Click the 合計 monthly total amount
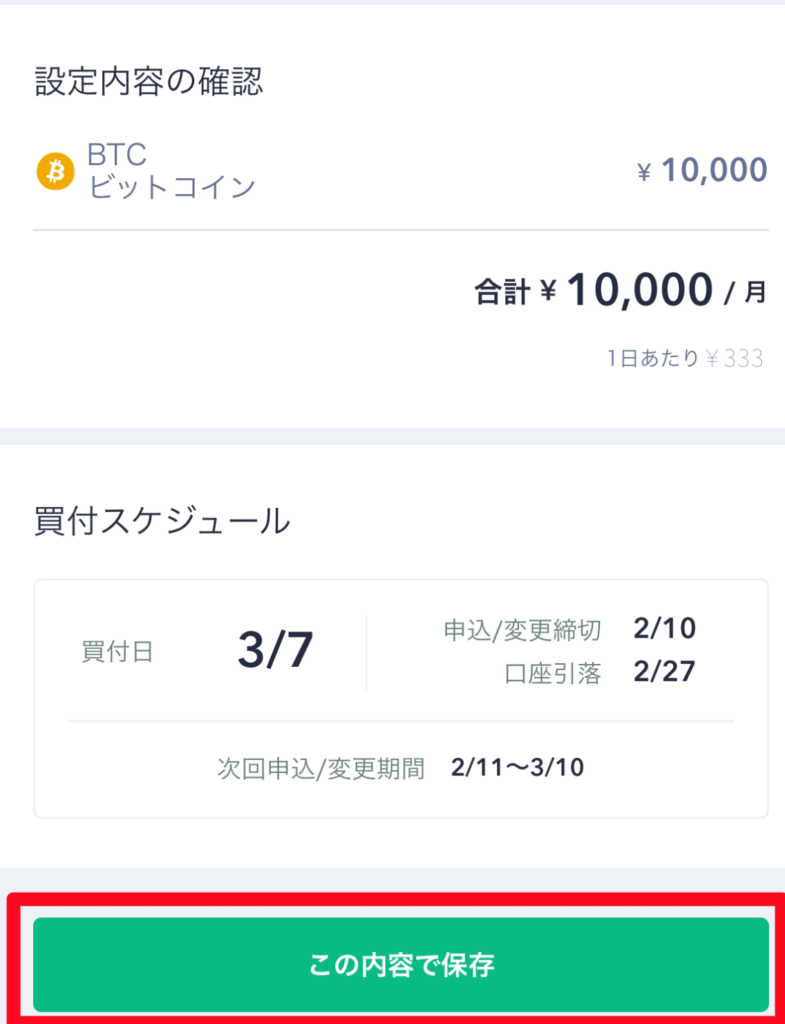 coord(640,291)
